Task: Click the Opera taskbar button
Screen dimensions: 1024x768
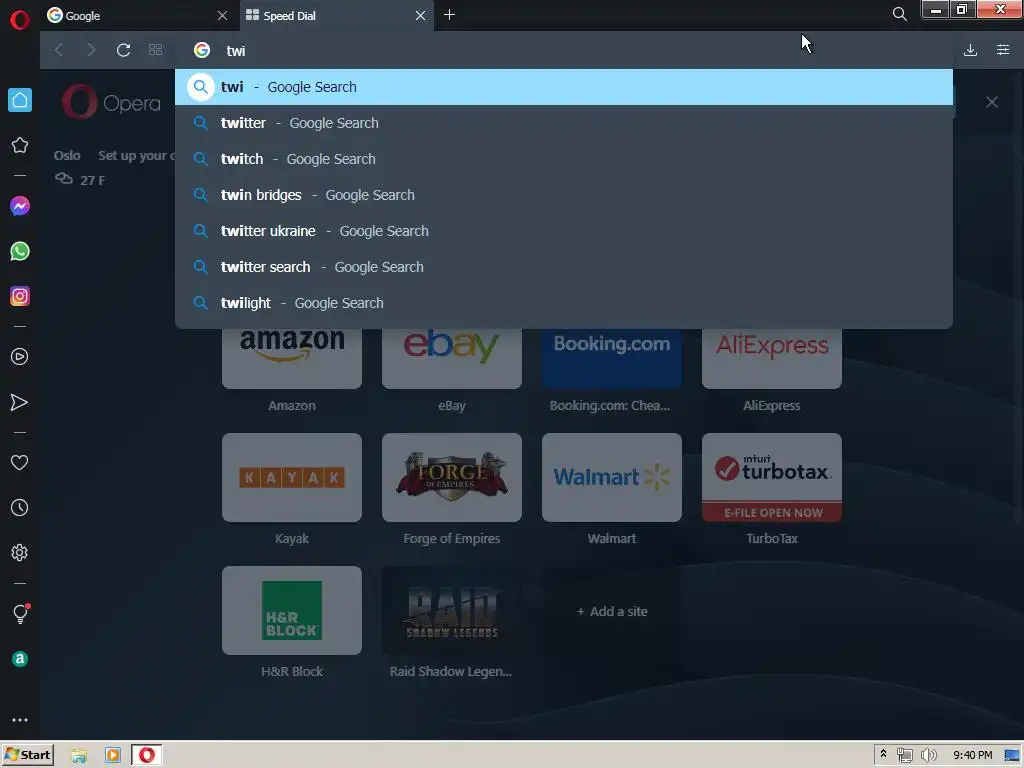Action: click(x=147, y=755)
